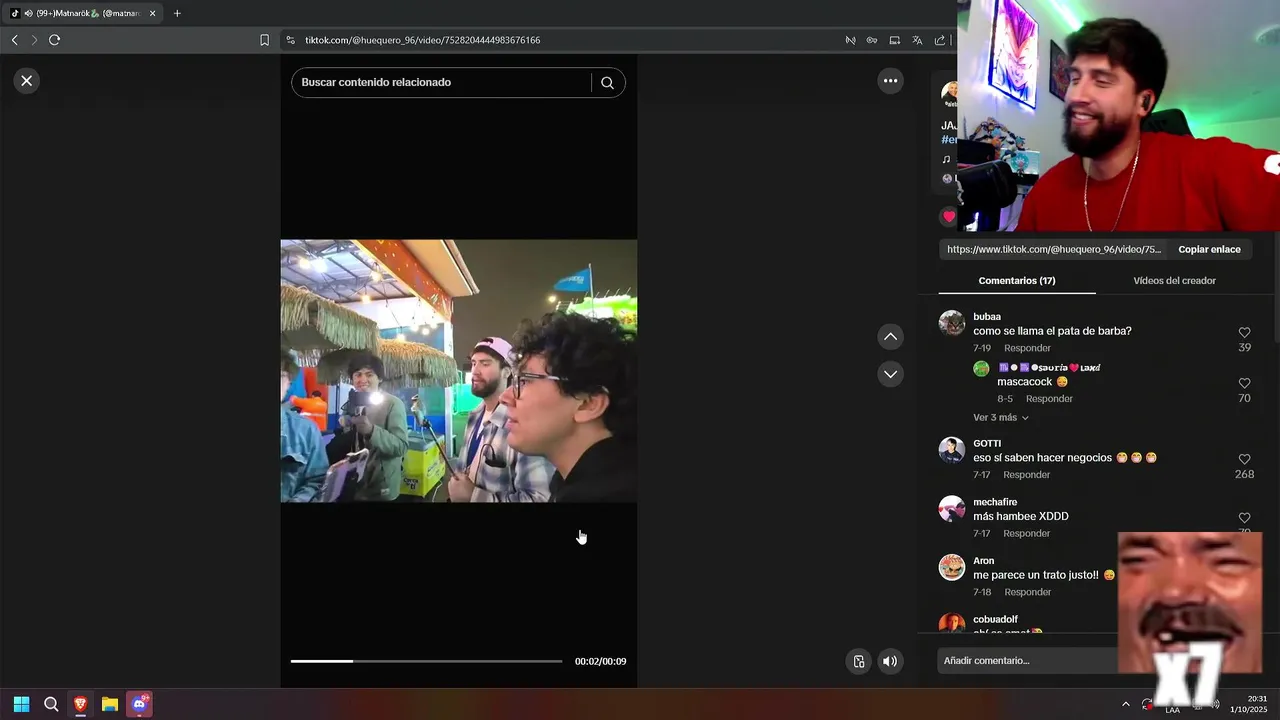The height and width of the screenshot is (720, 1280).
Task: Open File Explorer from taskbar
Action: tap(110, 704)
